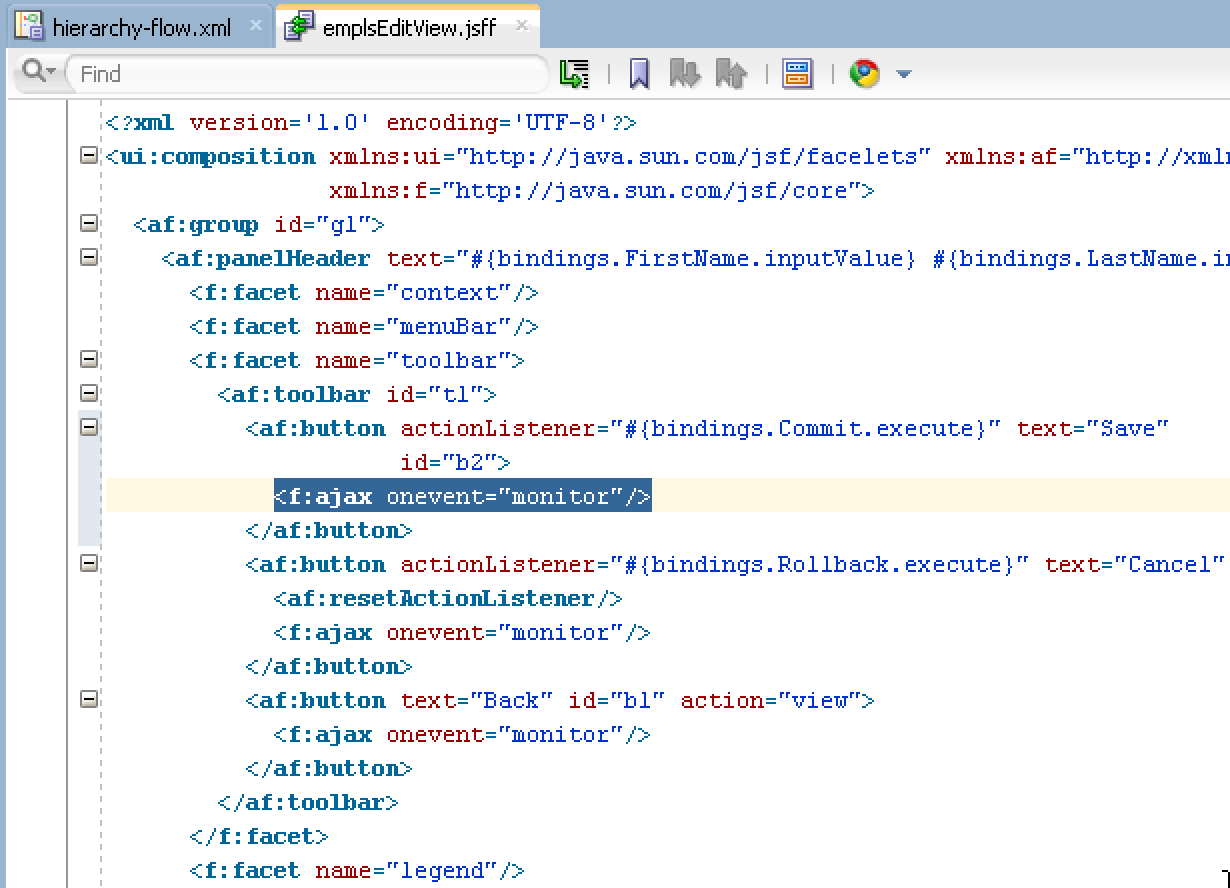Click the bindings.FirstName.inputValue expression

point(693,259)
